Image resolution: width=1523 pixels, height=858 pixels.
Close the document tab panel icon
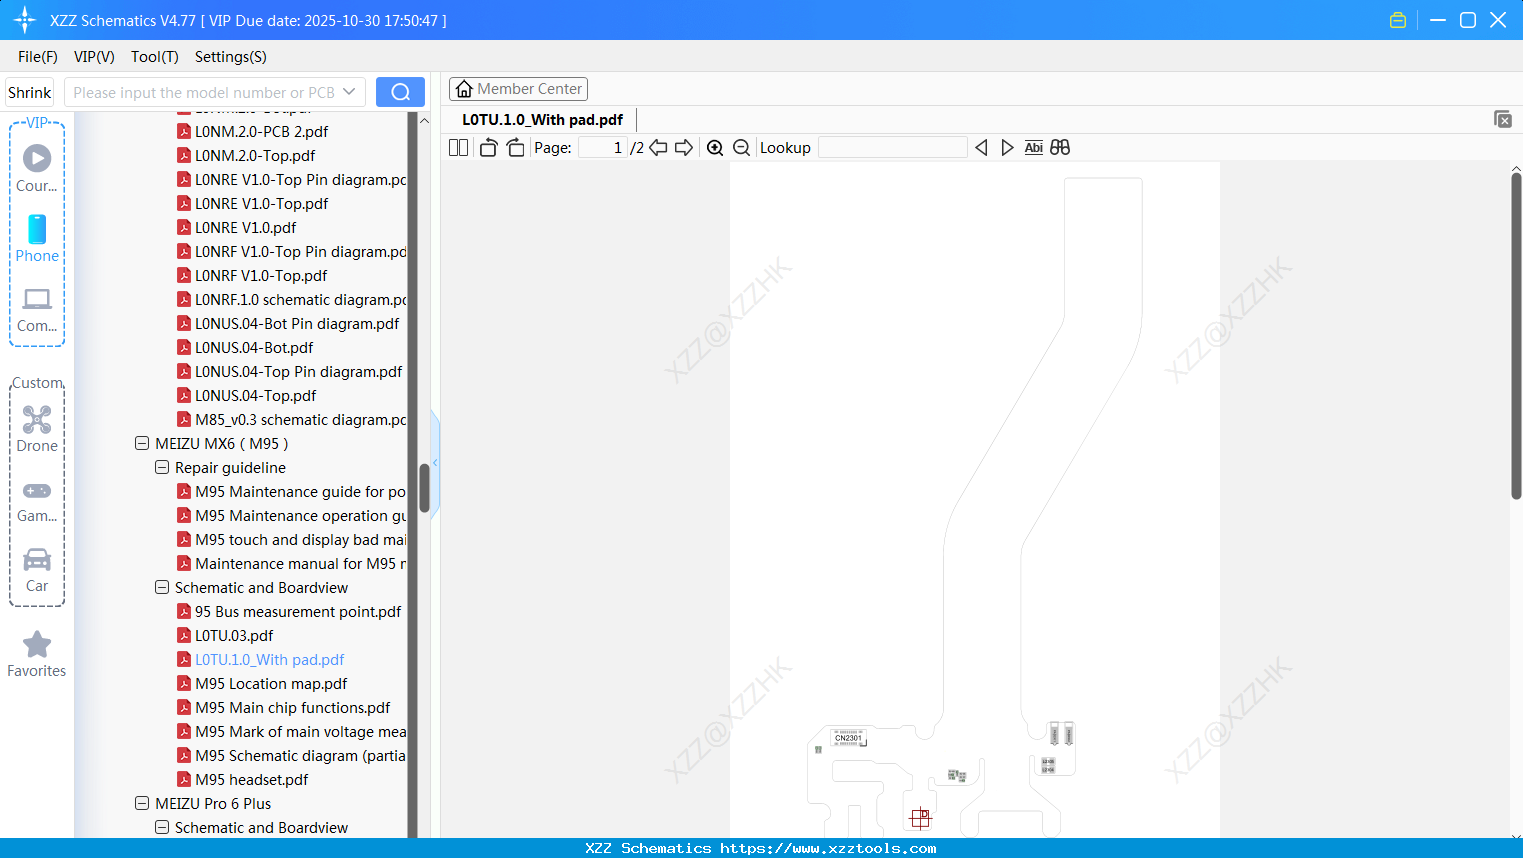[1503, 119]
